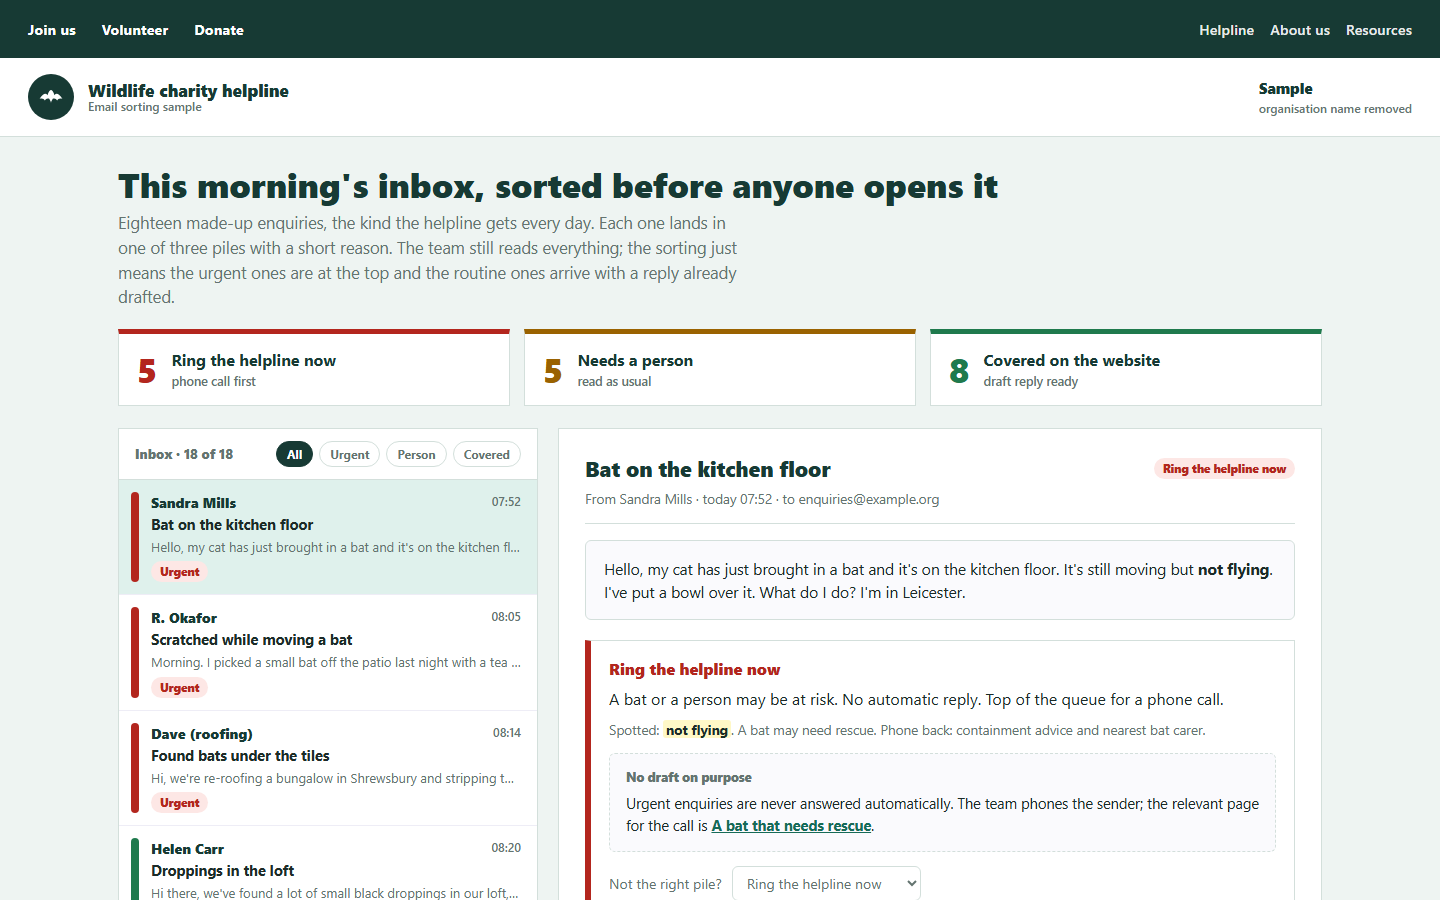Click the red Ring the helpline now badge
Screen dimensions: 1440x900
click(x=1224, y=469)
